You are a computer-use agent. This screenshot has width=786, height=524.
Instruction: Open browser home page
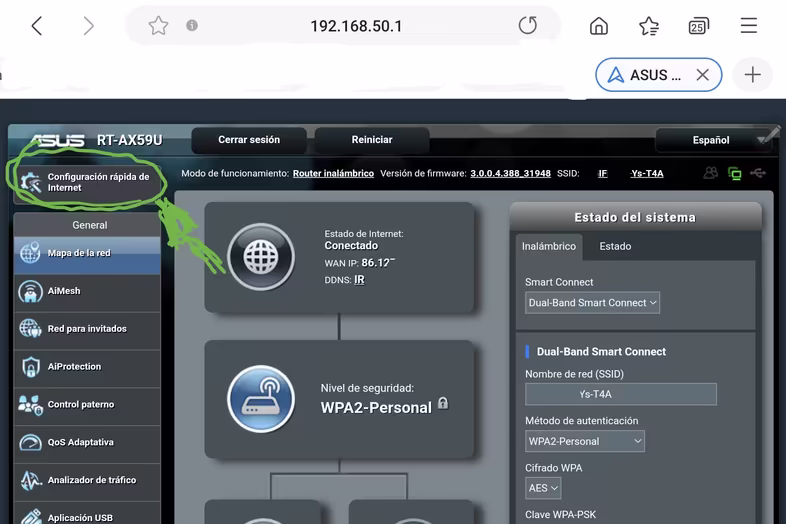(599, 26)
